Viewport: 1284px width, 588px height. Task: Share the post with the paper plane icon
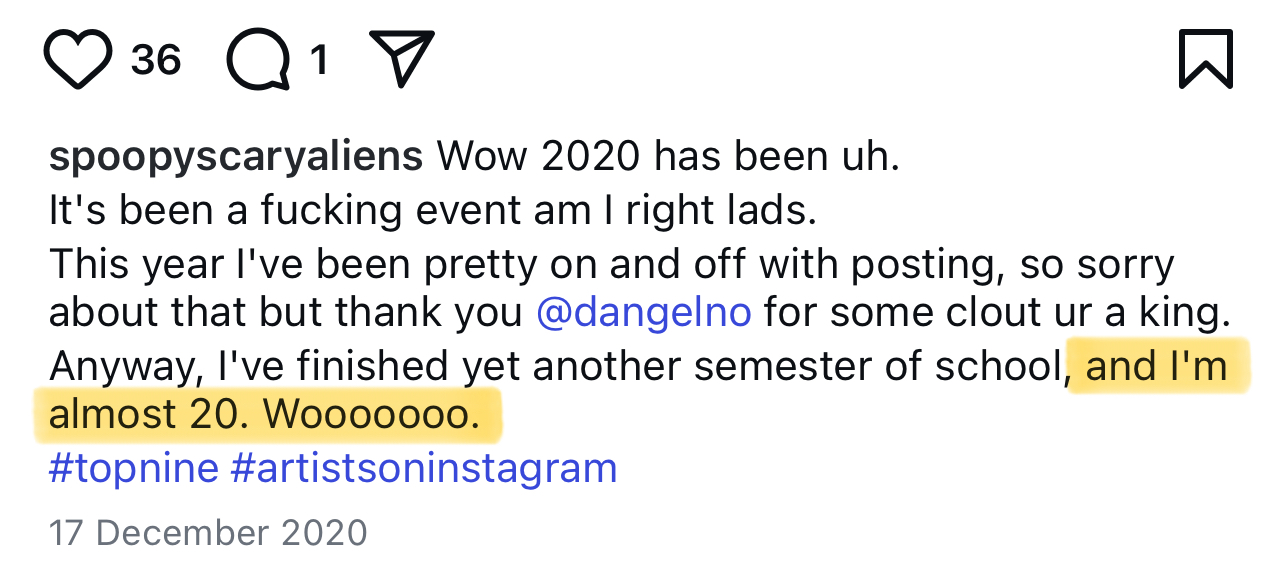tap(401, 57)
